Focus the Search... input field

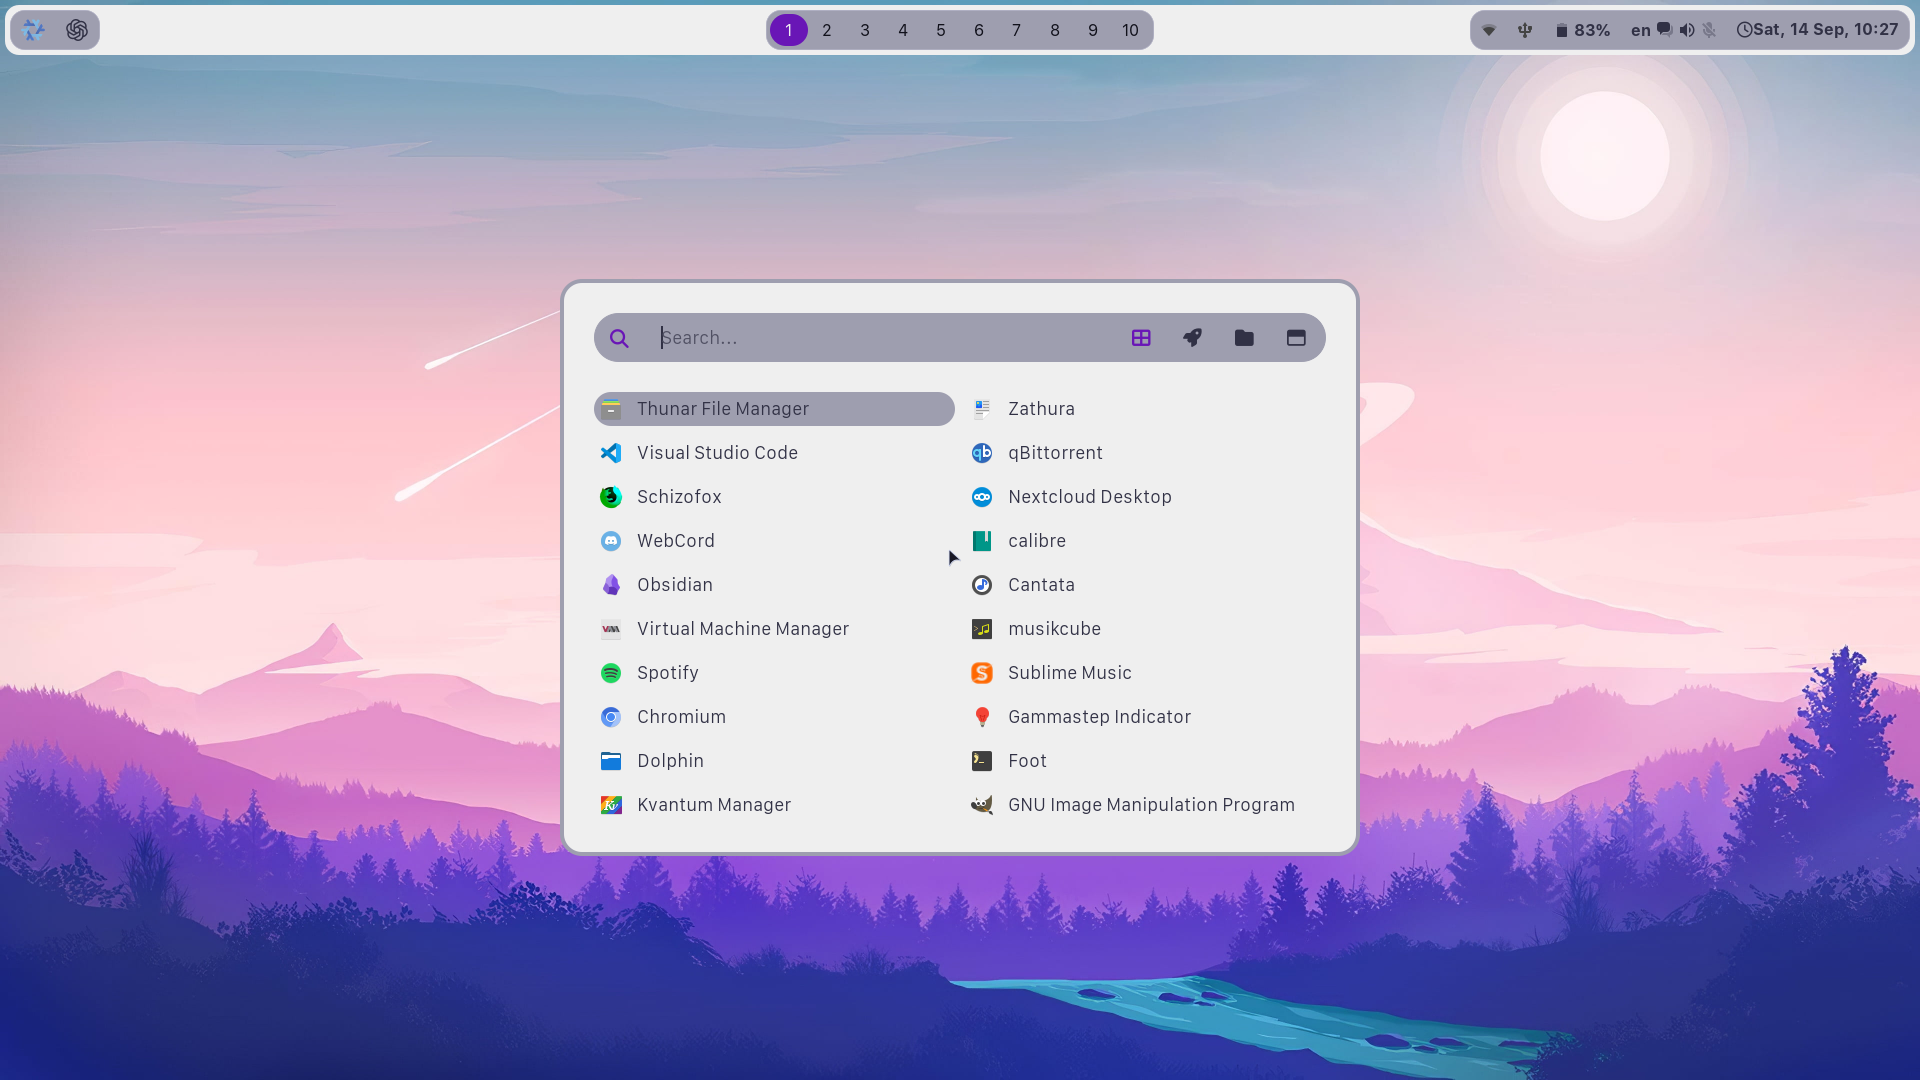pos(885,338)
